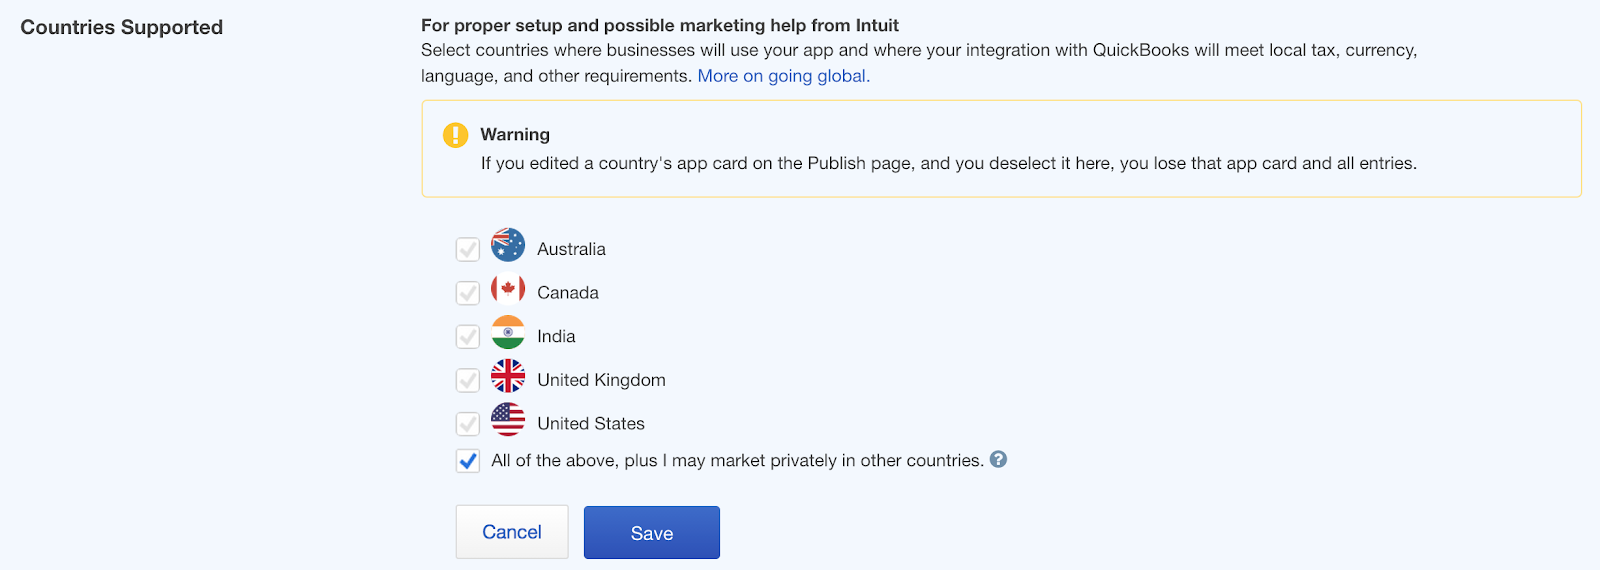The width and height of the screenshot is (1600, 570).
Task: Save the countries supported selection
Action: (652, 532)
